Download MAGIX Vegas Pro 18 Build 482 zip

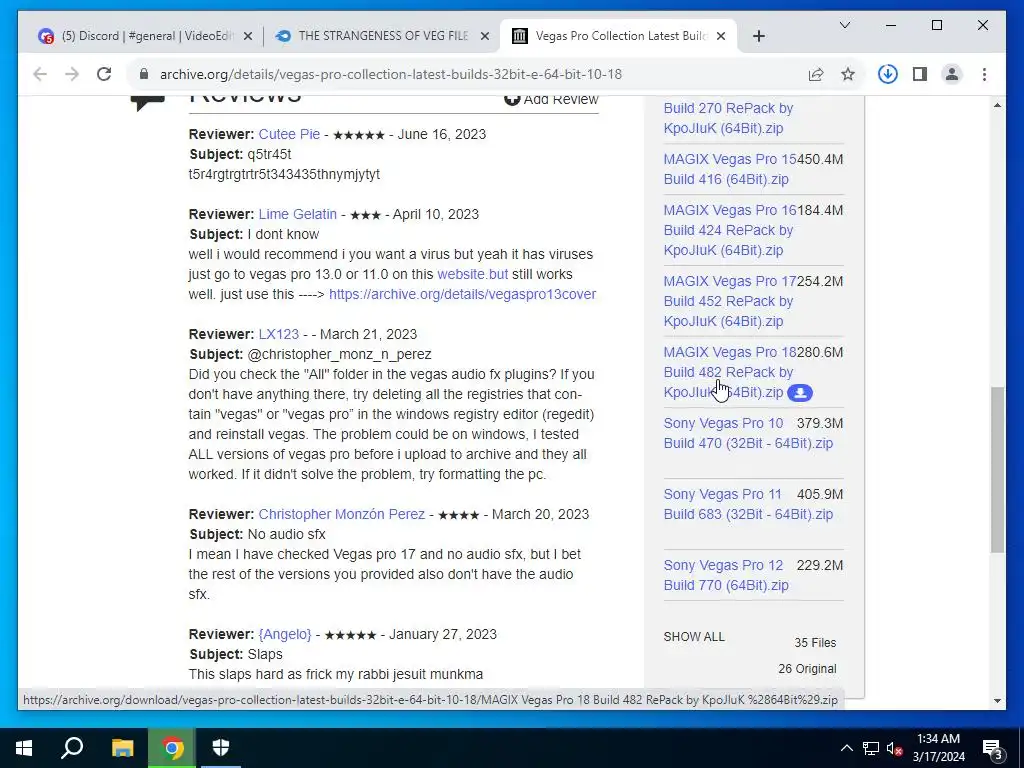pyautogui.click(x=729, y=372)
